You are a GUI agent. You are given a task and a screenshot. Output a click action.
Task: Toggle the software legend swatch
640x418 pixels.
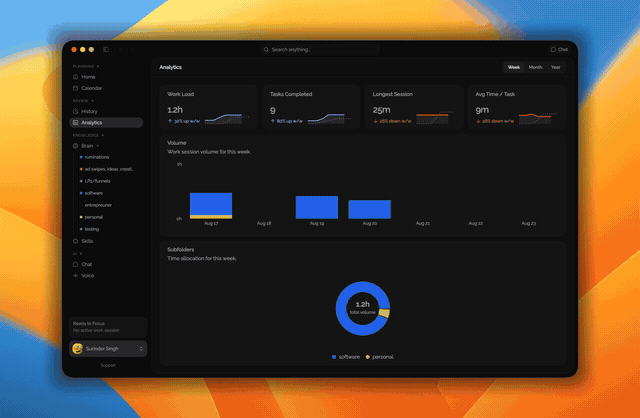tap(334, 357)
